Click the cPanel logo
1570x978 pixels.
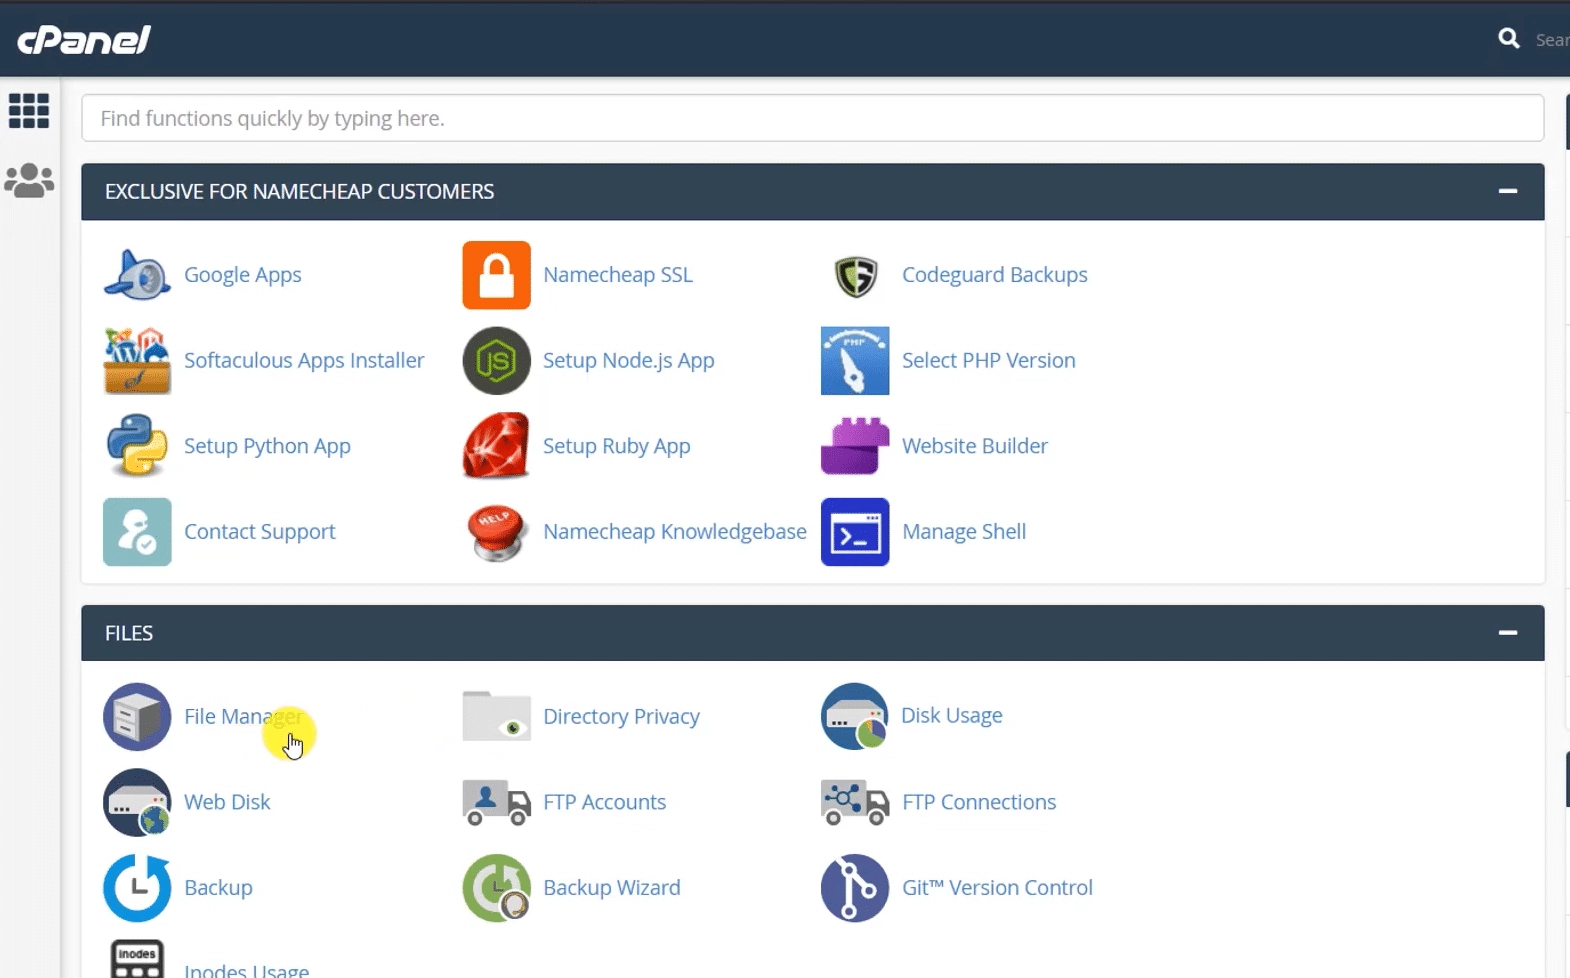click(x=84, y=40)
